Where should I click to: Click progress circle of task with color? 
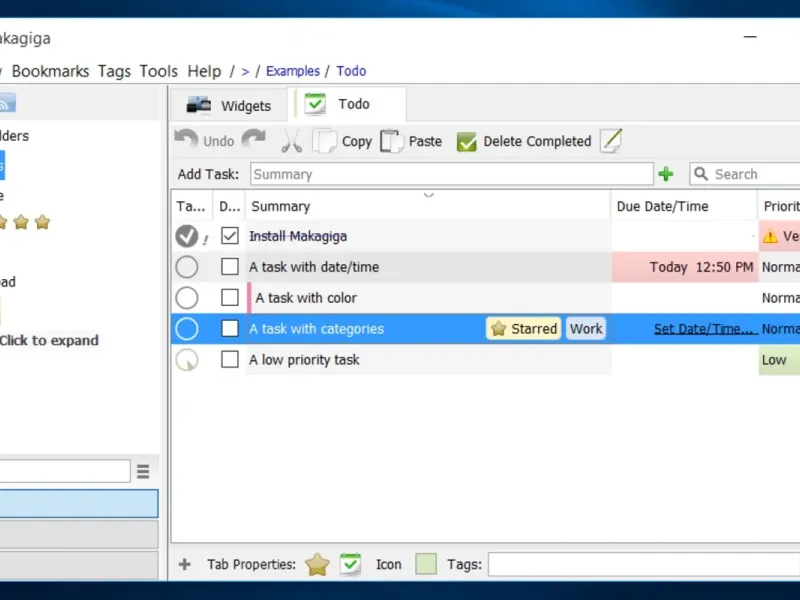tap(187, 298)
